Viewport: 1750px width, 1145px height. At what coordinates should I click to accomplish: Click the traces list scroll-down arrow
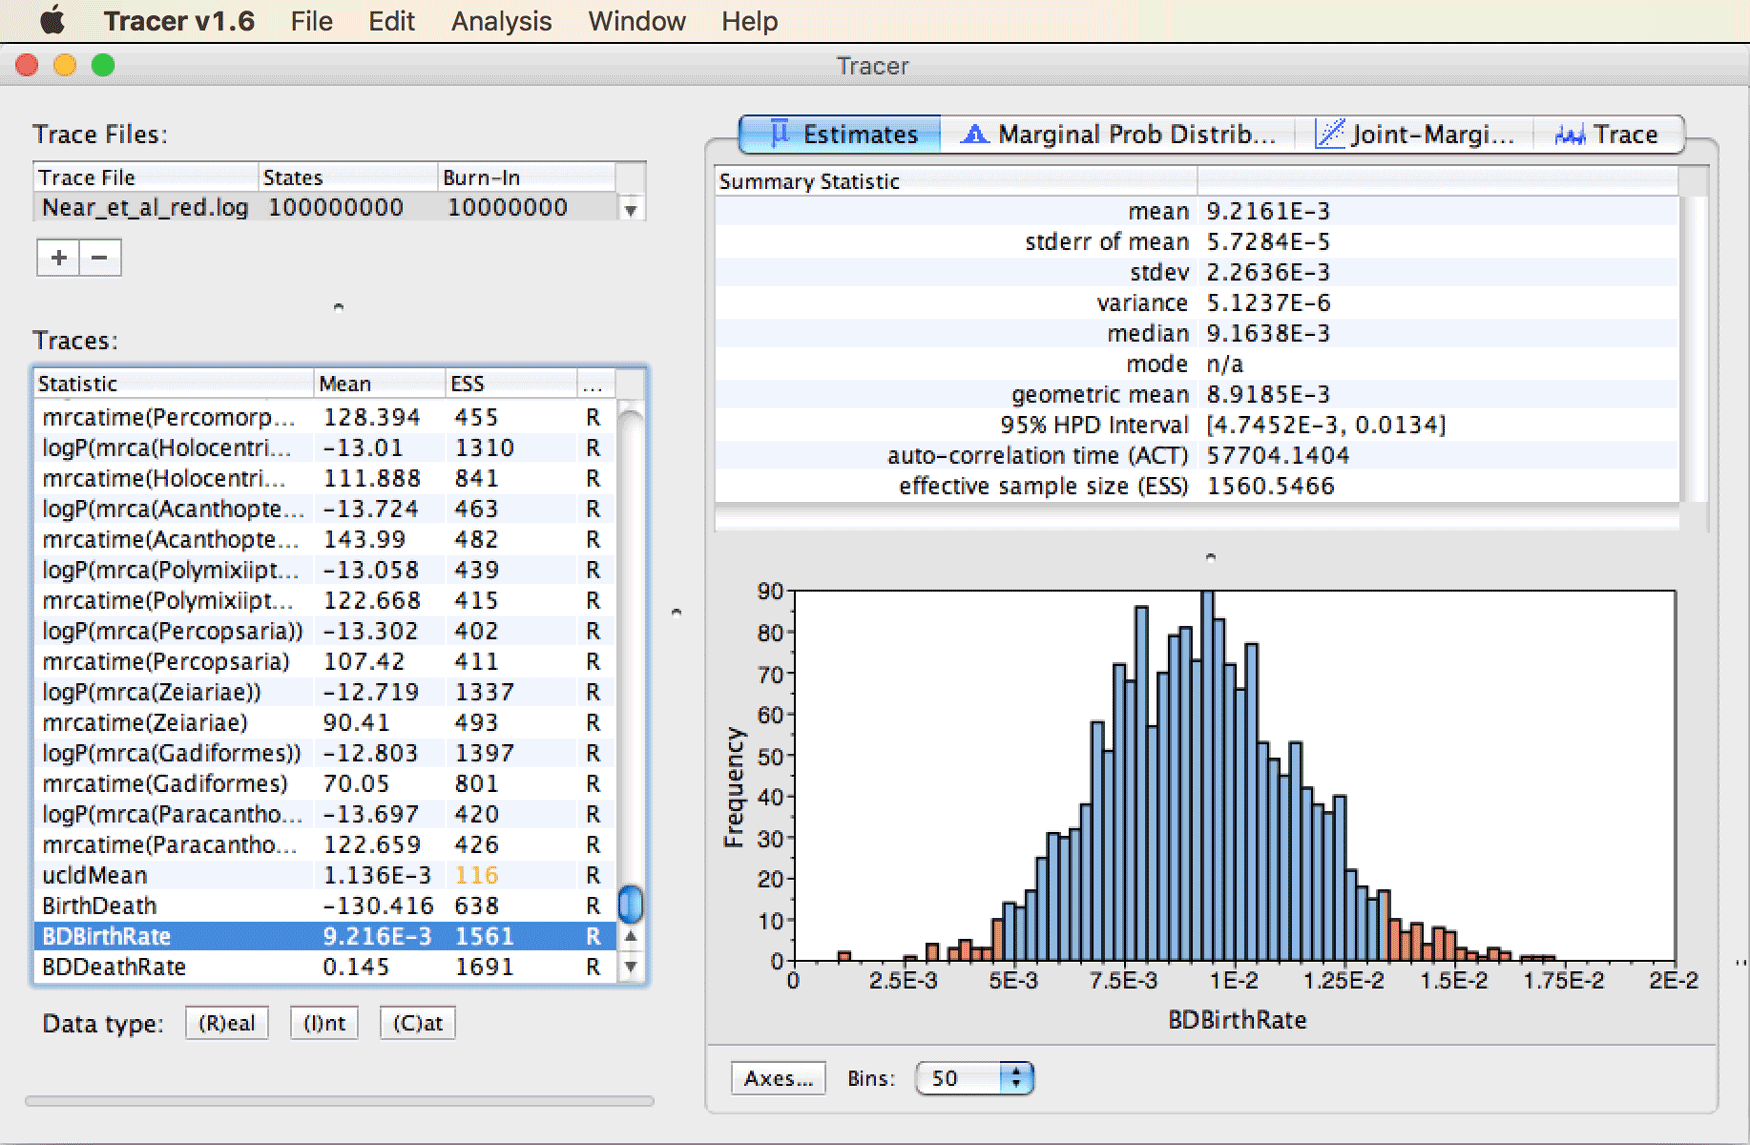[x=631, y=966]
